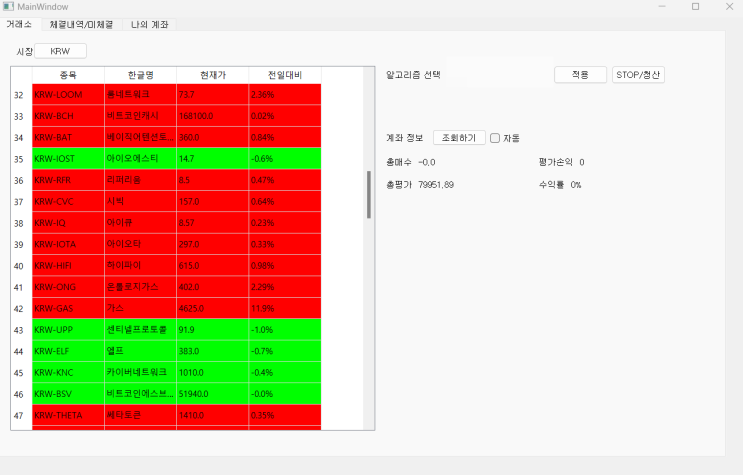Screen dimensions: 743x475
Task: Click the price cell 73.7
Action: click(x=213, y=94)
